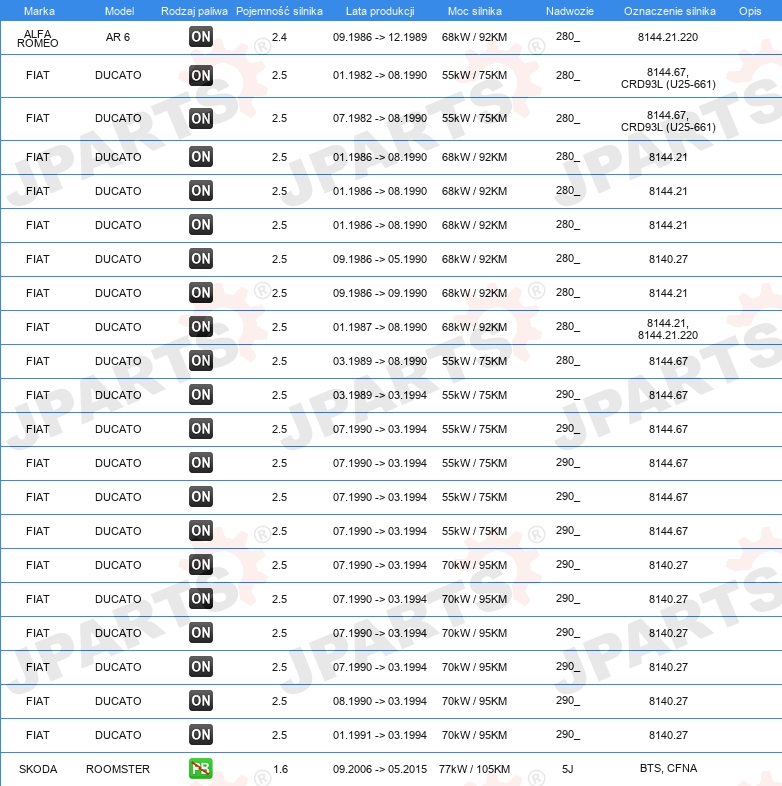This screenshot has height=786, width=782.
Task: Select the 01.1987 -> 08.1990 production years cell
Action: tap(380, 327)
